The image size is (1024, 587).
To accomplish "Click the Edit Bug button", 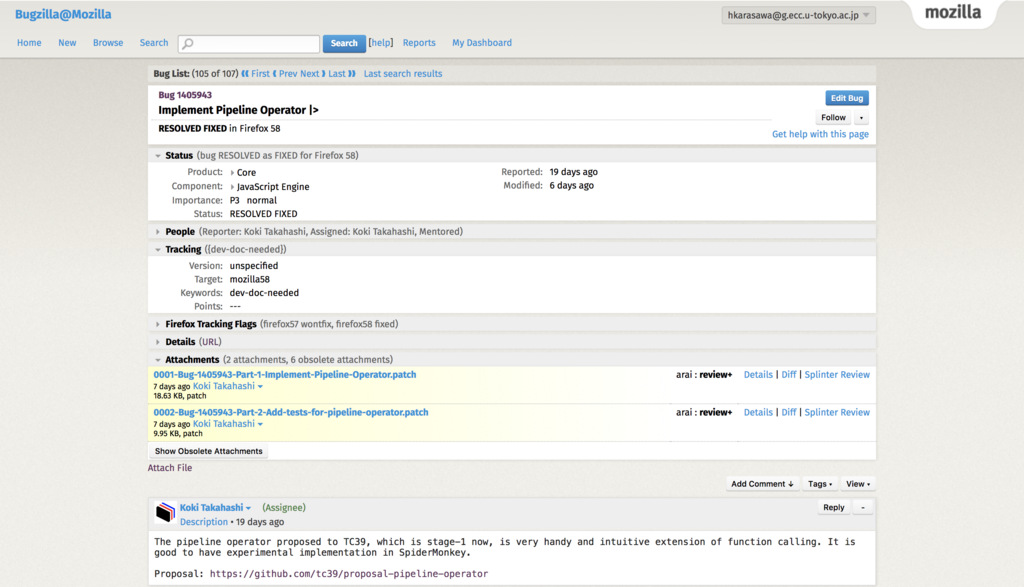I will 847,98.
